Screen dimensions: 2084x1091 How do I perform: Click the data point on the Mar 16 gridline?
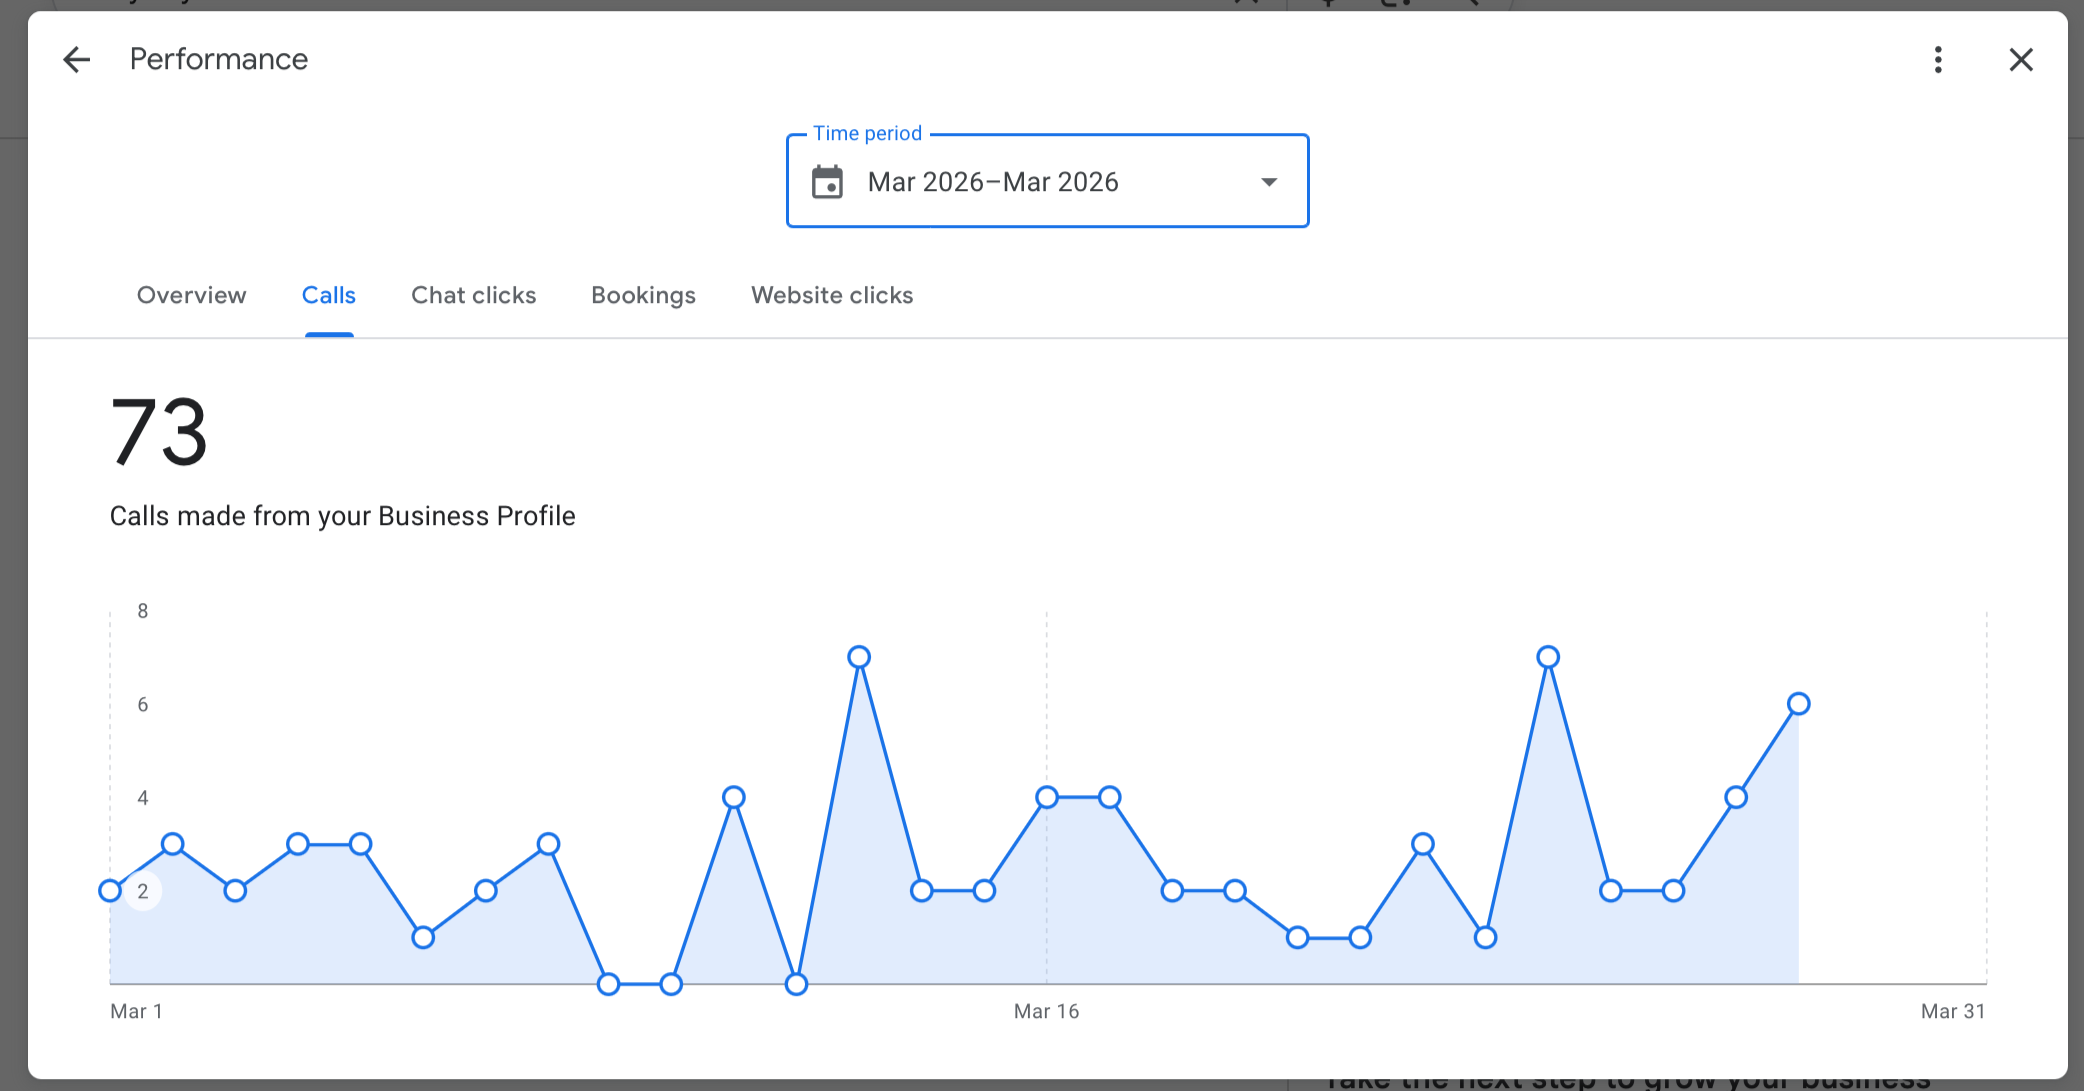coord(1047,797)
